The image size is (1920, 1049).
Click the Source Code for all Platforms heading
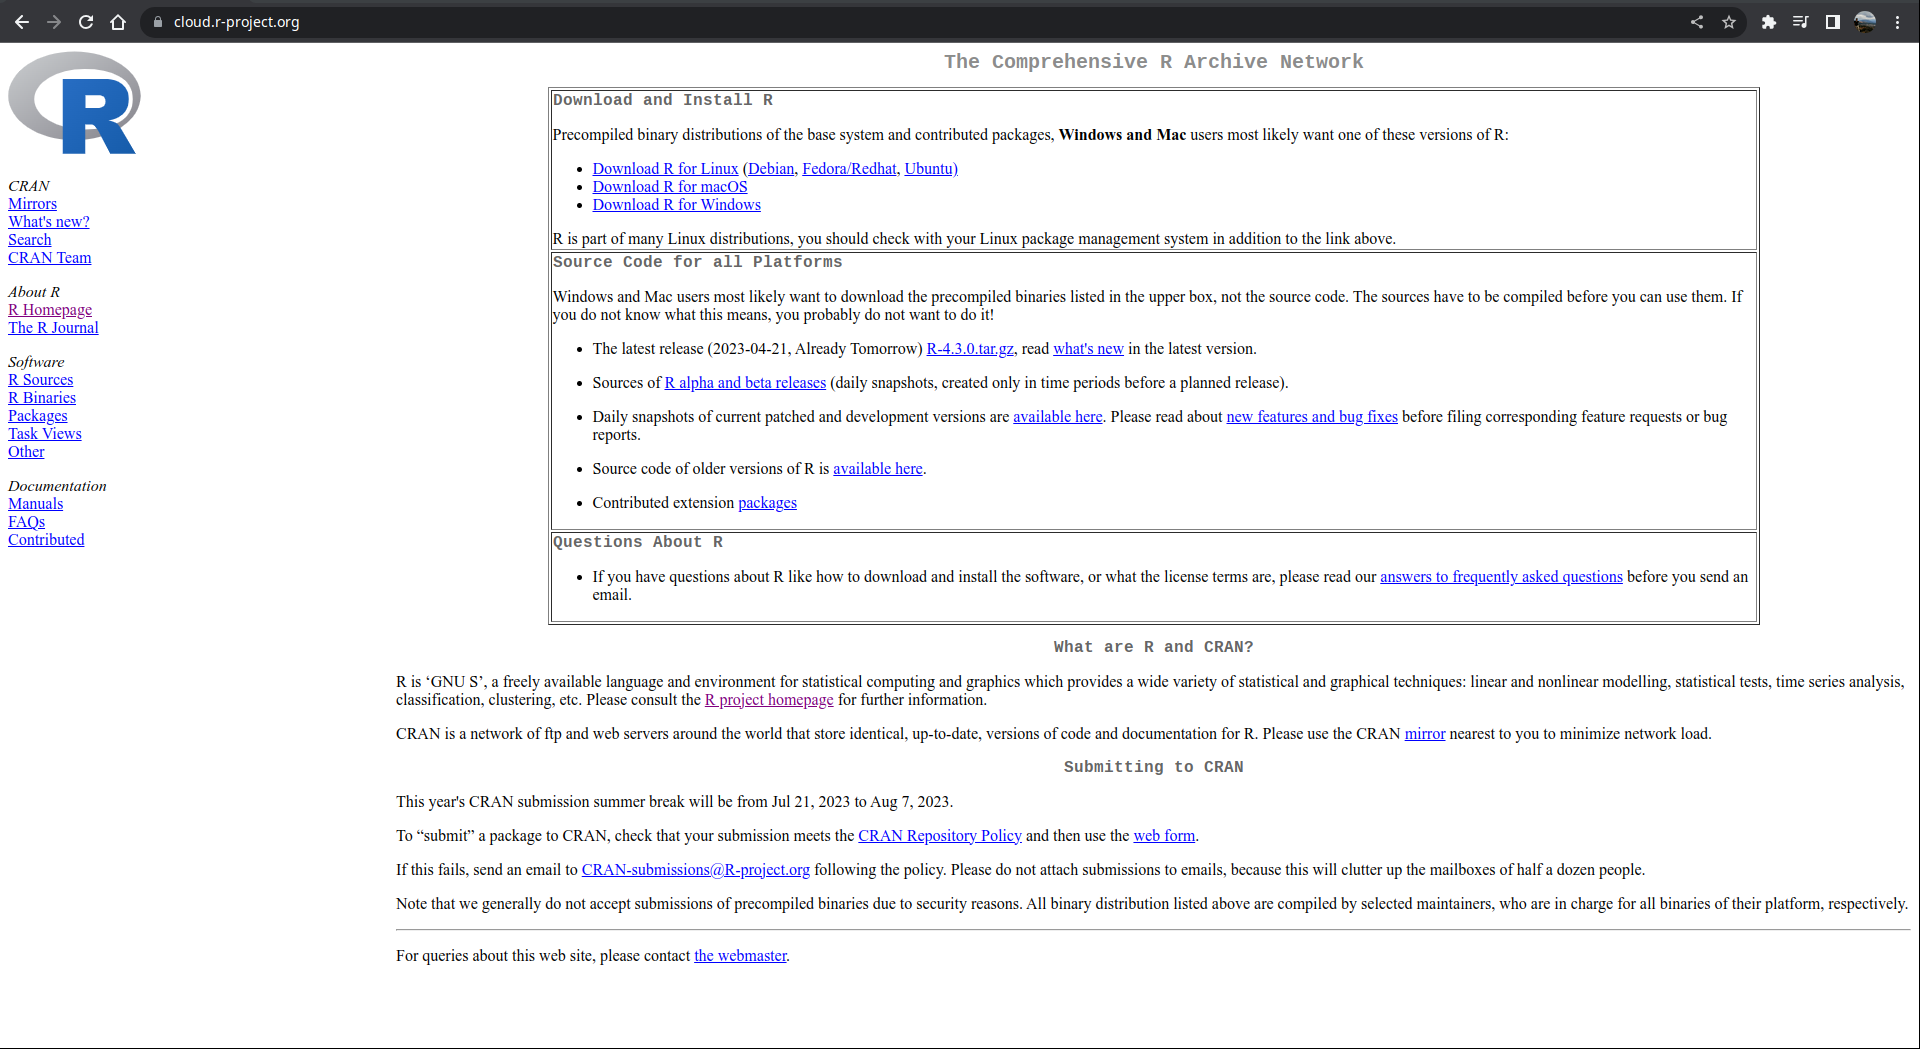tap(697, 262)
